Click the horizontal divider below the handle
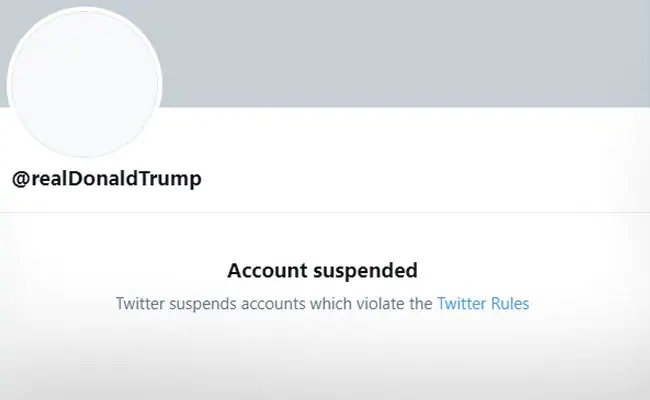This screenshot has height=400, width=650. pos(325,212)
